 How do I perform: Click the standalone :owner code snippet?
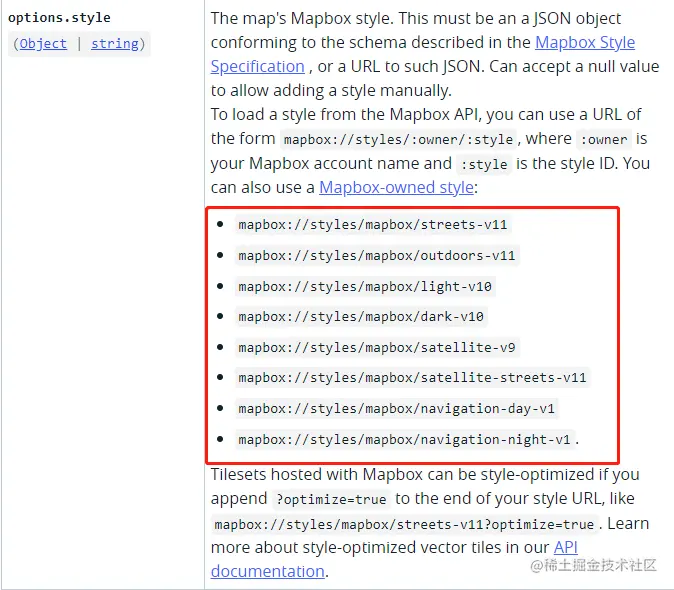pos(604,140)
